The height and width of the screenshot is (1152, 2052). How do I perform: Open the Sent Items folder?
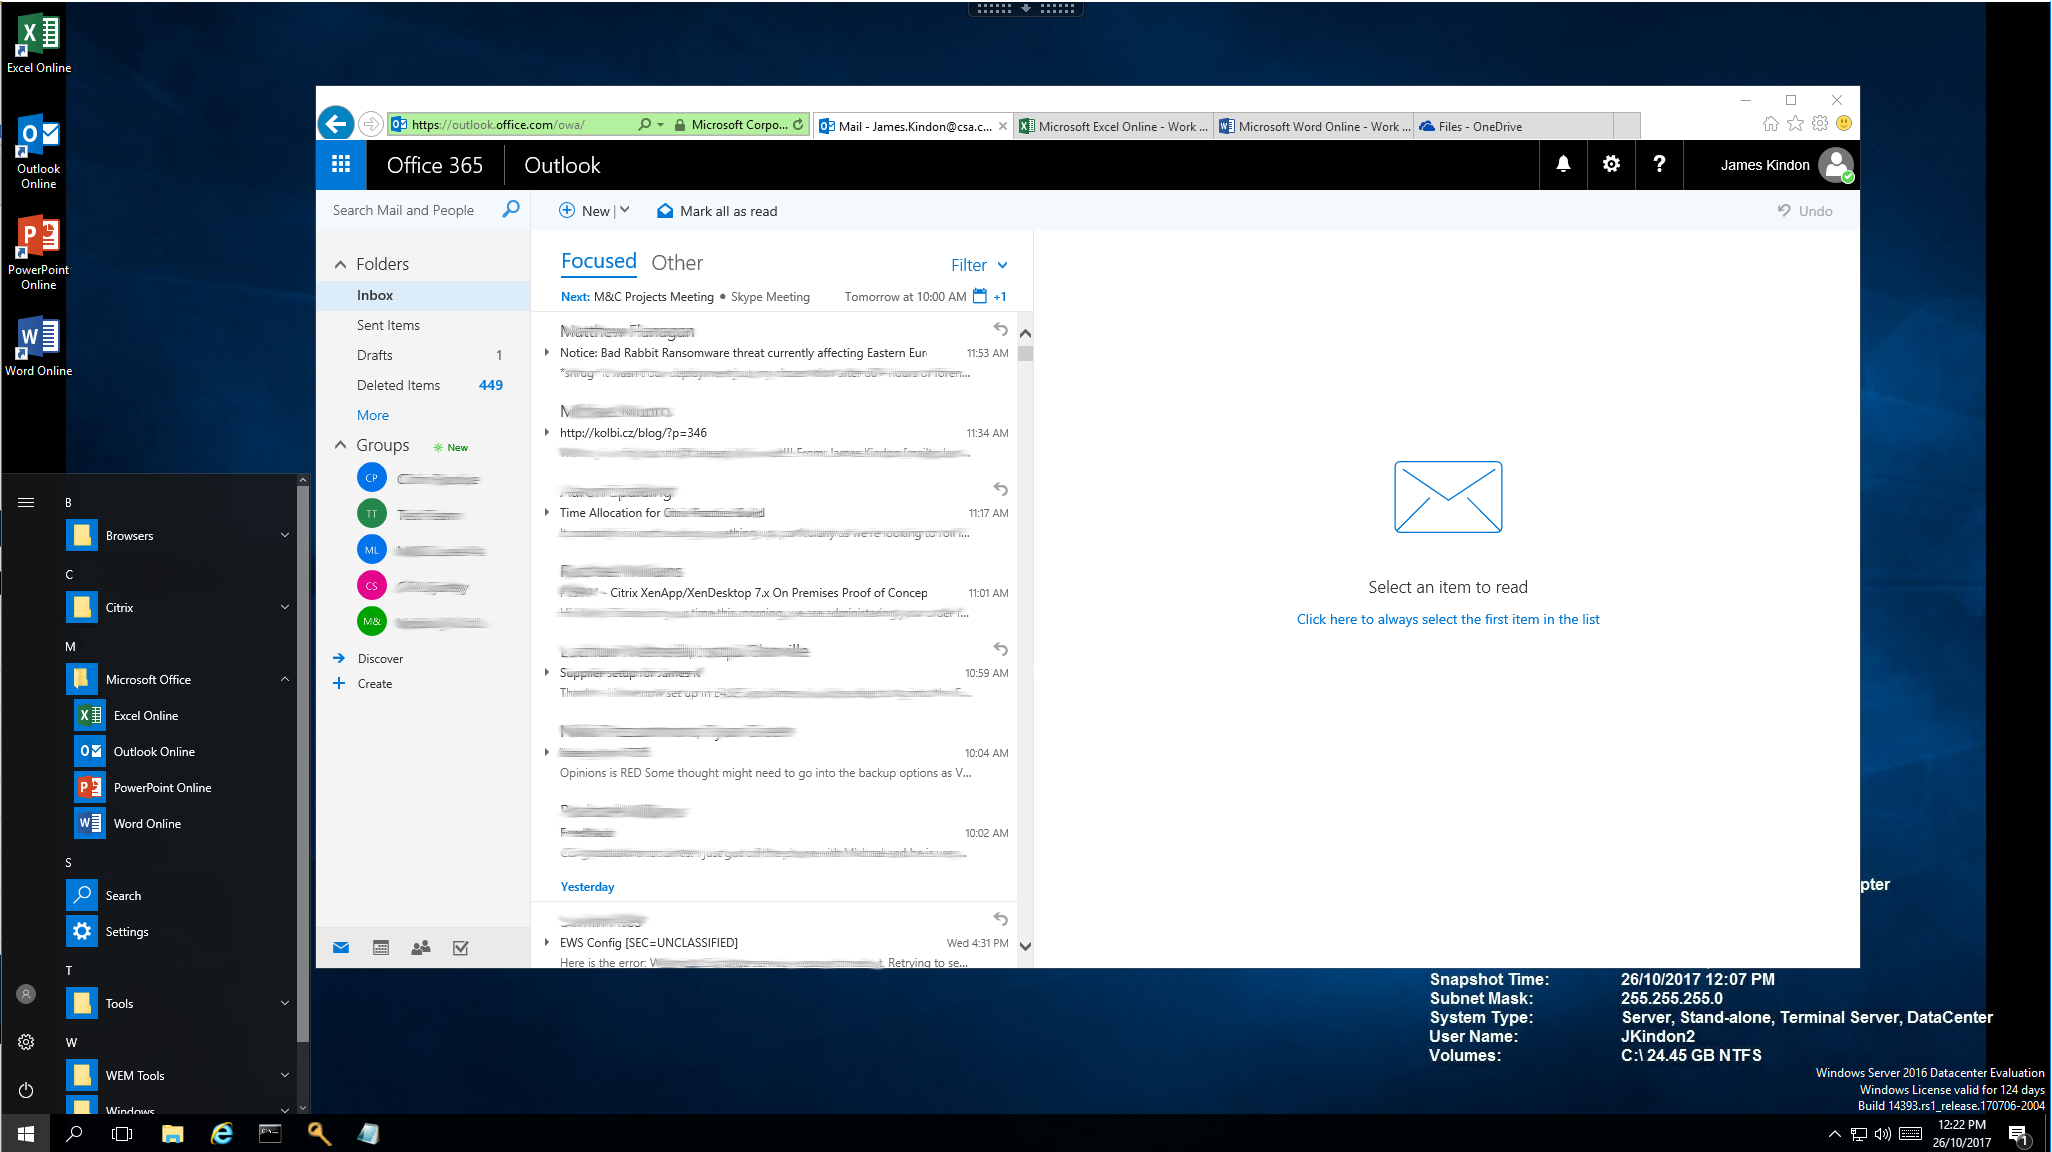[423, 325]
